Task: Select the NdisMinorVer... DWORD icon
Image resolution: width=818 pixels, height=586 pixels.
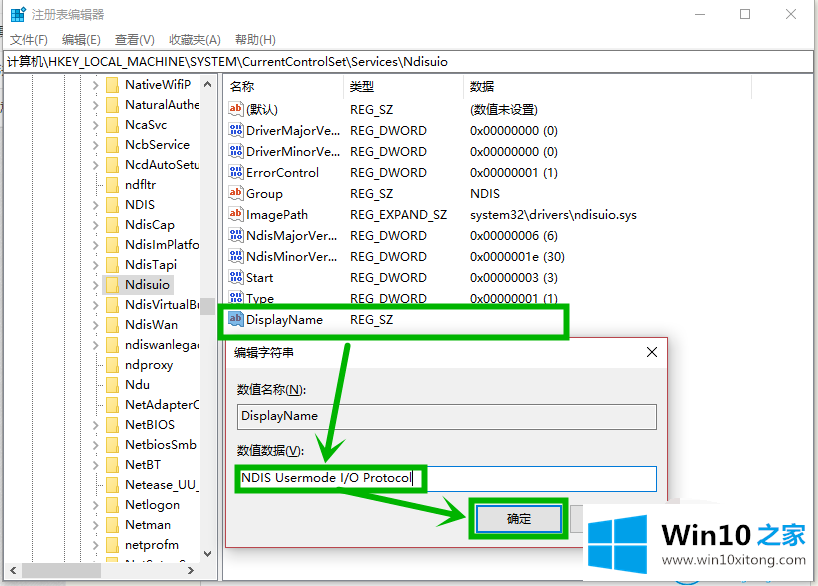Action: click(236, 256)
